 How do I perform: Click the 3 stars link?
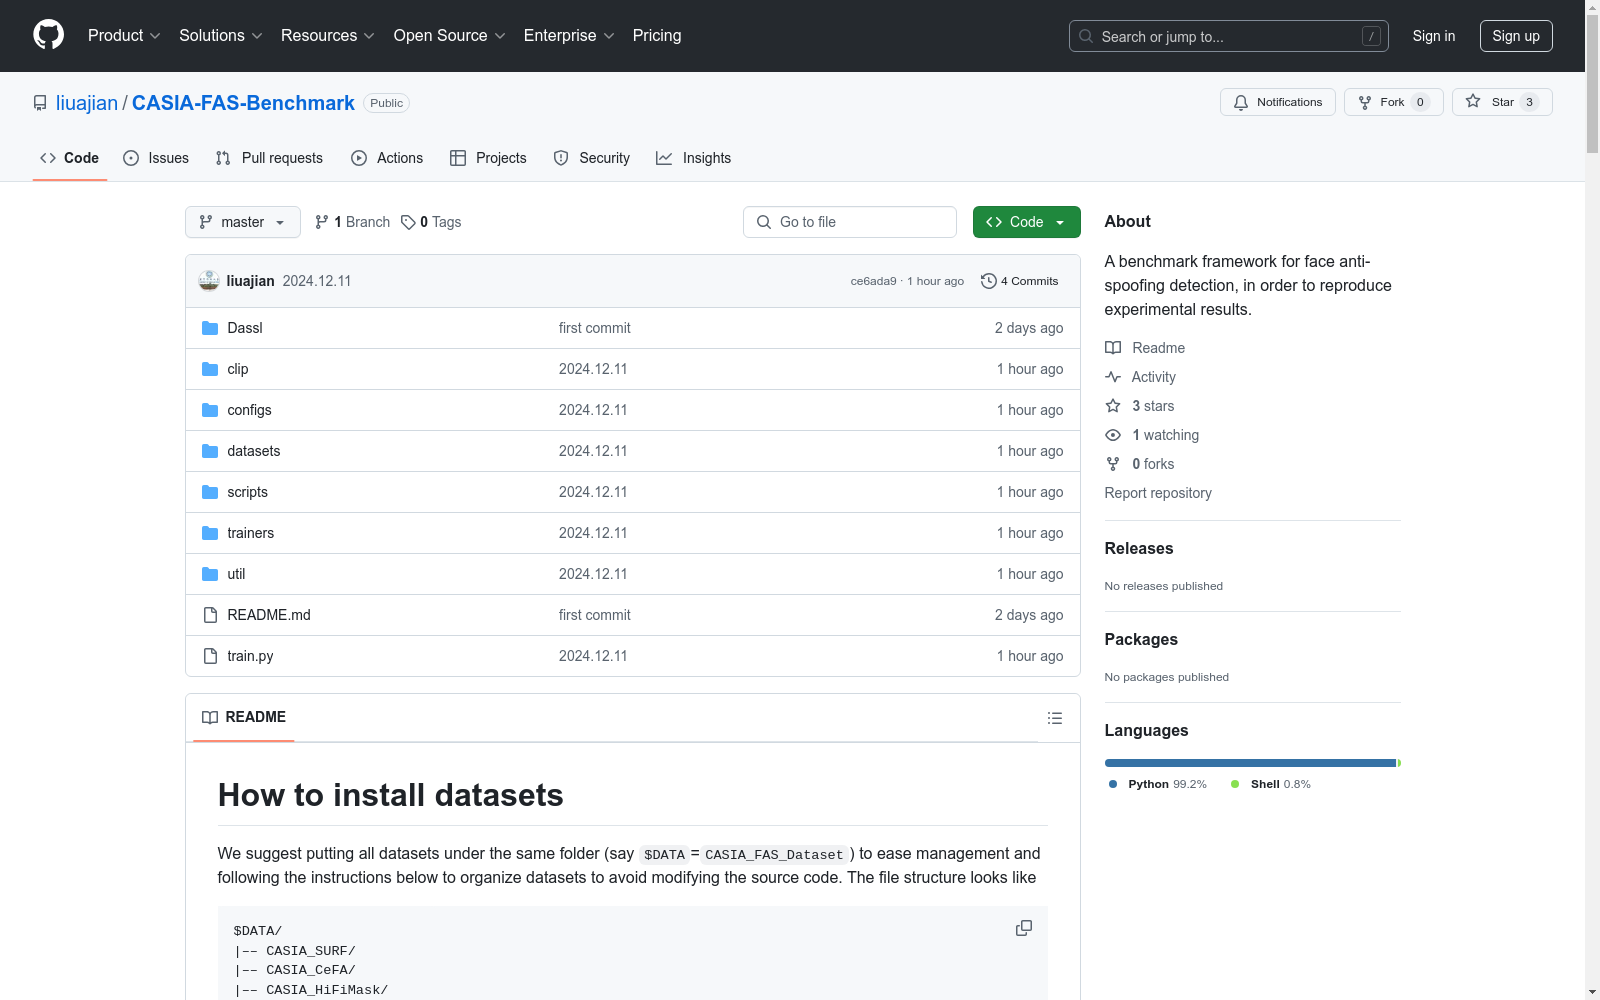click(x=1152, y=406)
